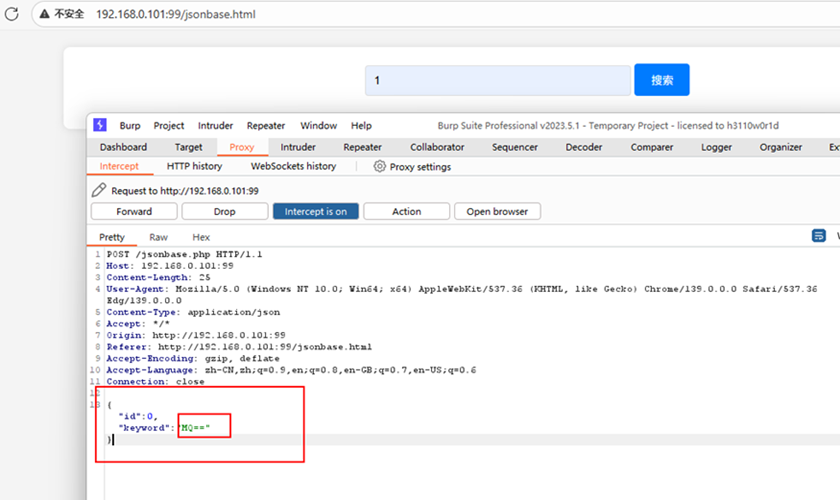Click the Forward button

pos(134,211)
